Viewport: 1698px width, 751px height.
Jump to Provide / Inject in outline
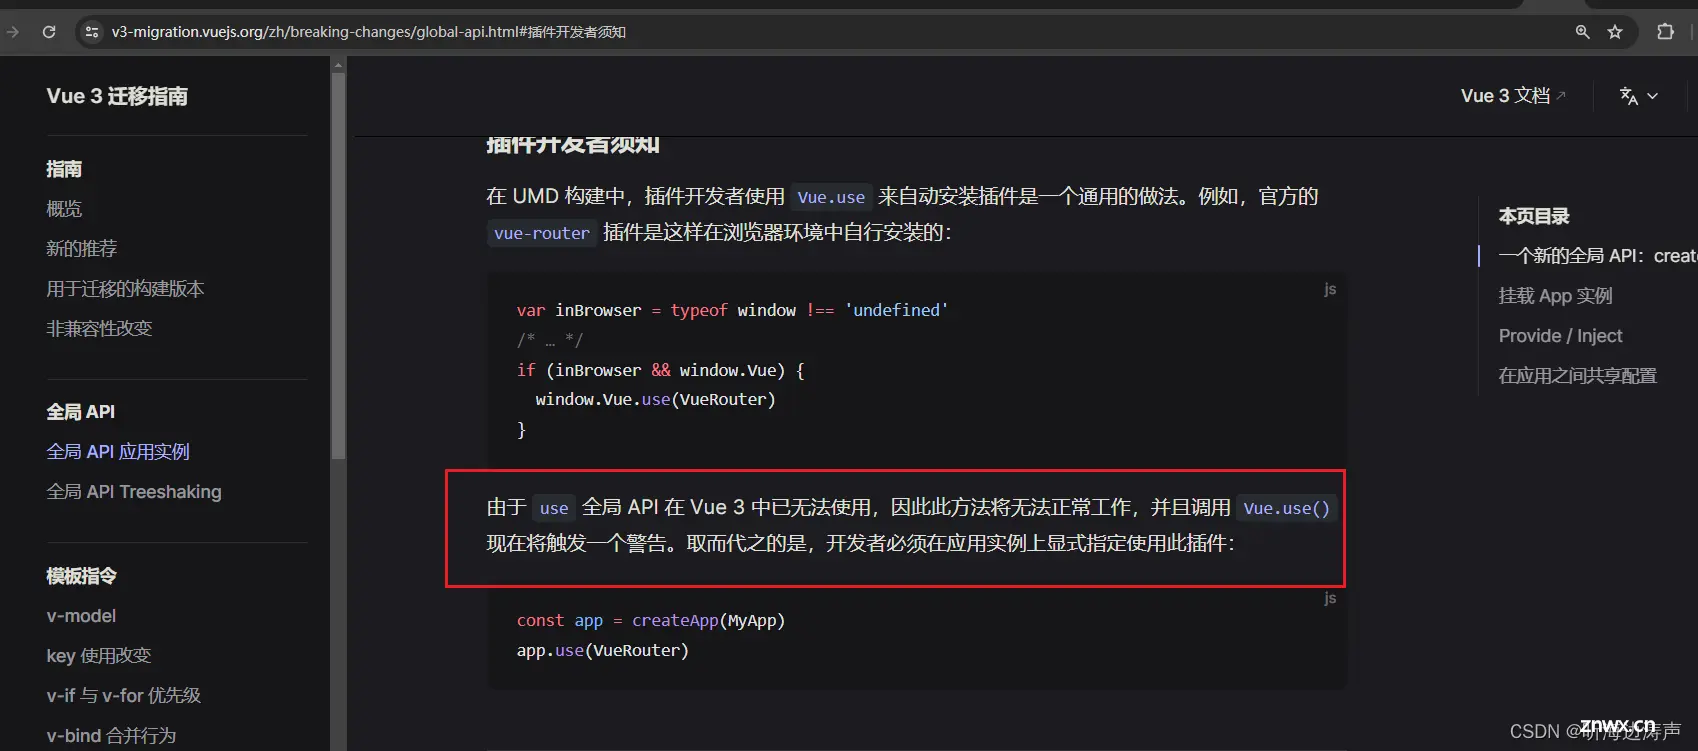click(x=1560, y=336)
